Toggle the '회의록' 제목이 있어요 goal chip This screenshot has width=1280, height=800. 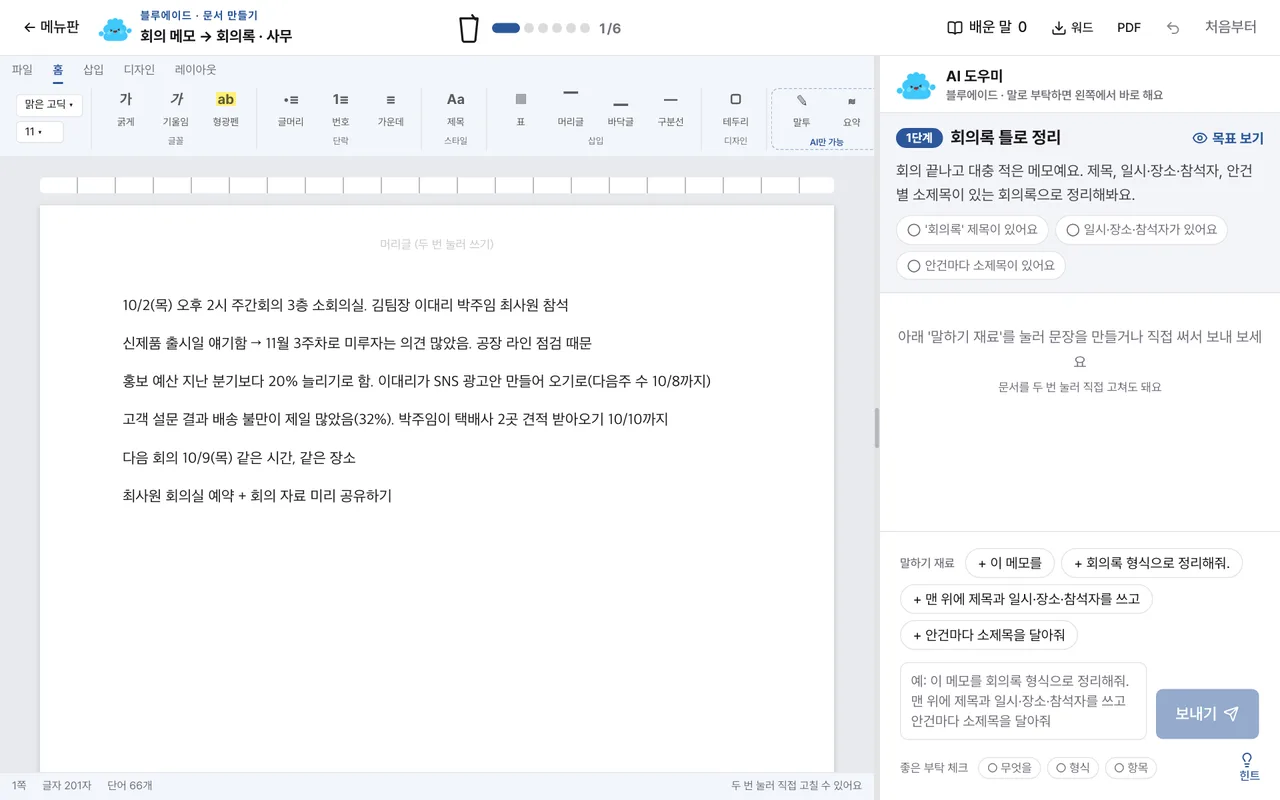(973, 230)
